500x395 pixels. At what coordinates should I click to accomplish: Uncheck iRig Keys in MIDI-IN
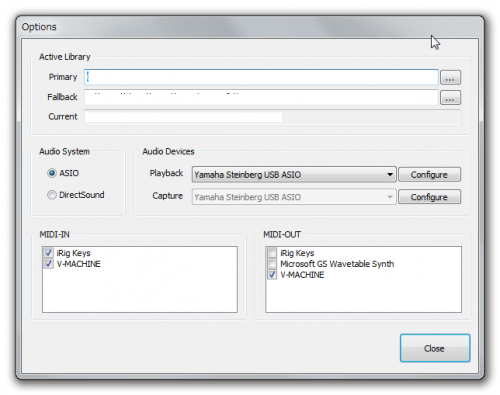(49, 253)
